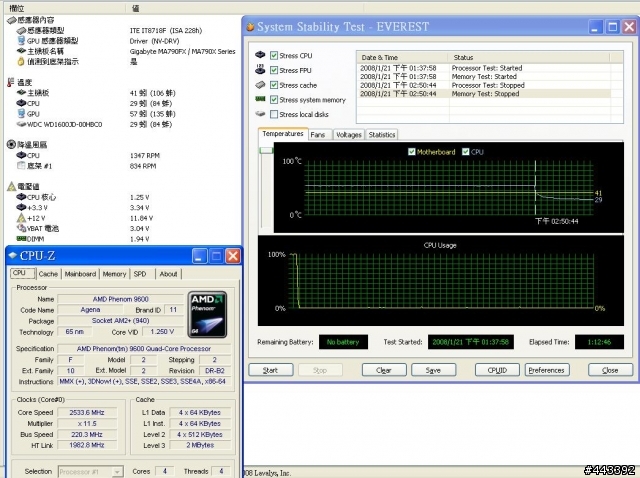The width and height of the screenshot is (640, 478).
Task: Click the FPU icon beside Stress FPU
Action: tap(260, 69)
